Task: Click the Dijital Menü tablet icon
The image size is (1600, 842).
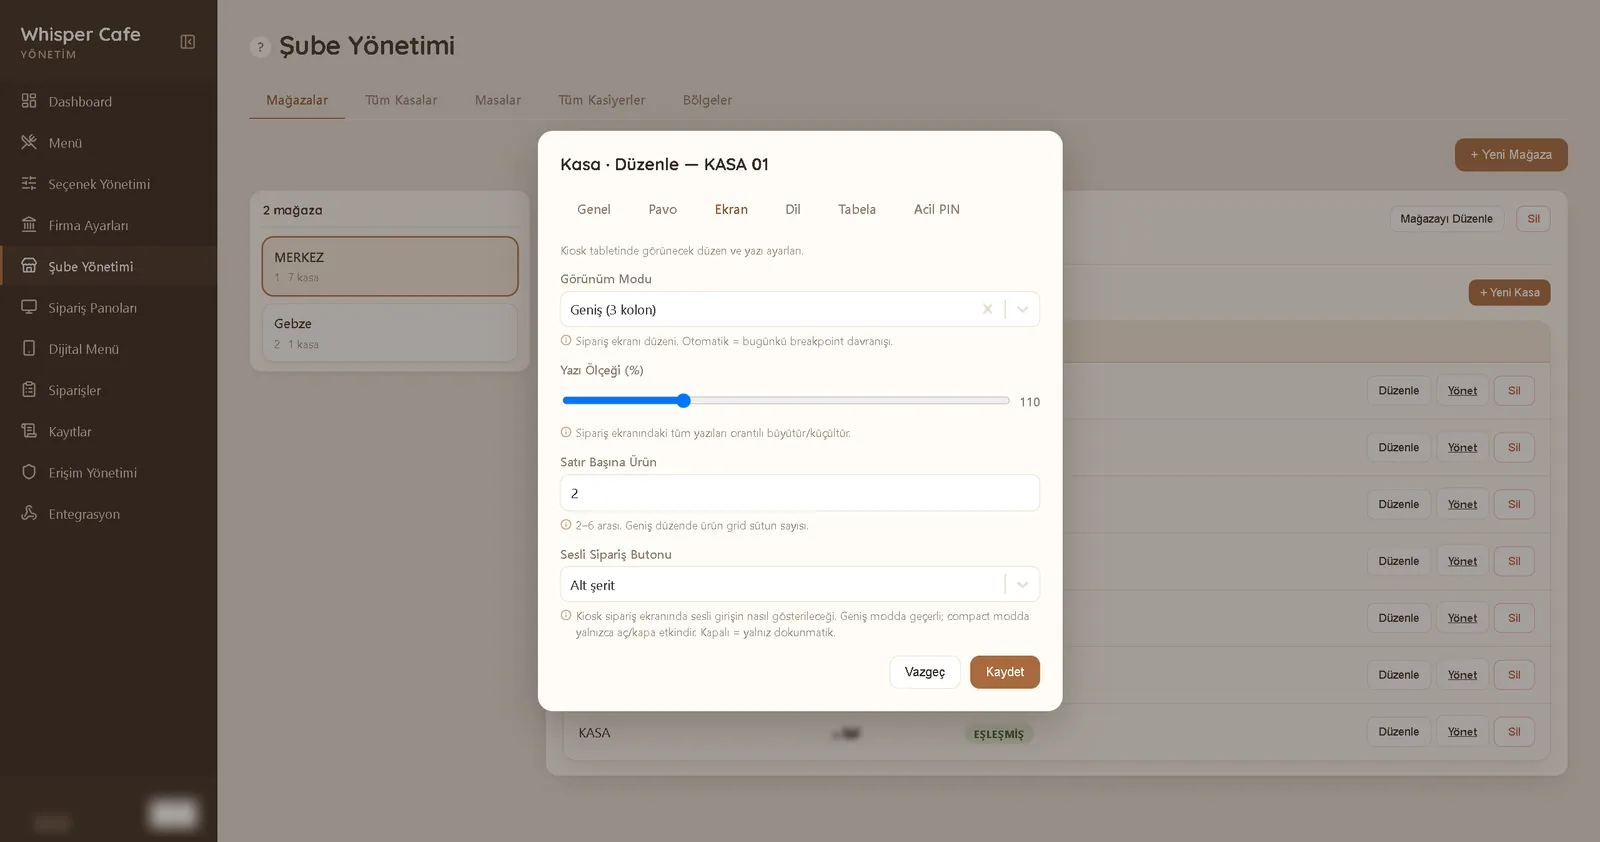Action: pos(29,348)
